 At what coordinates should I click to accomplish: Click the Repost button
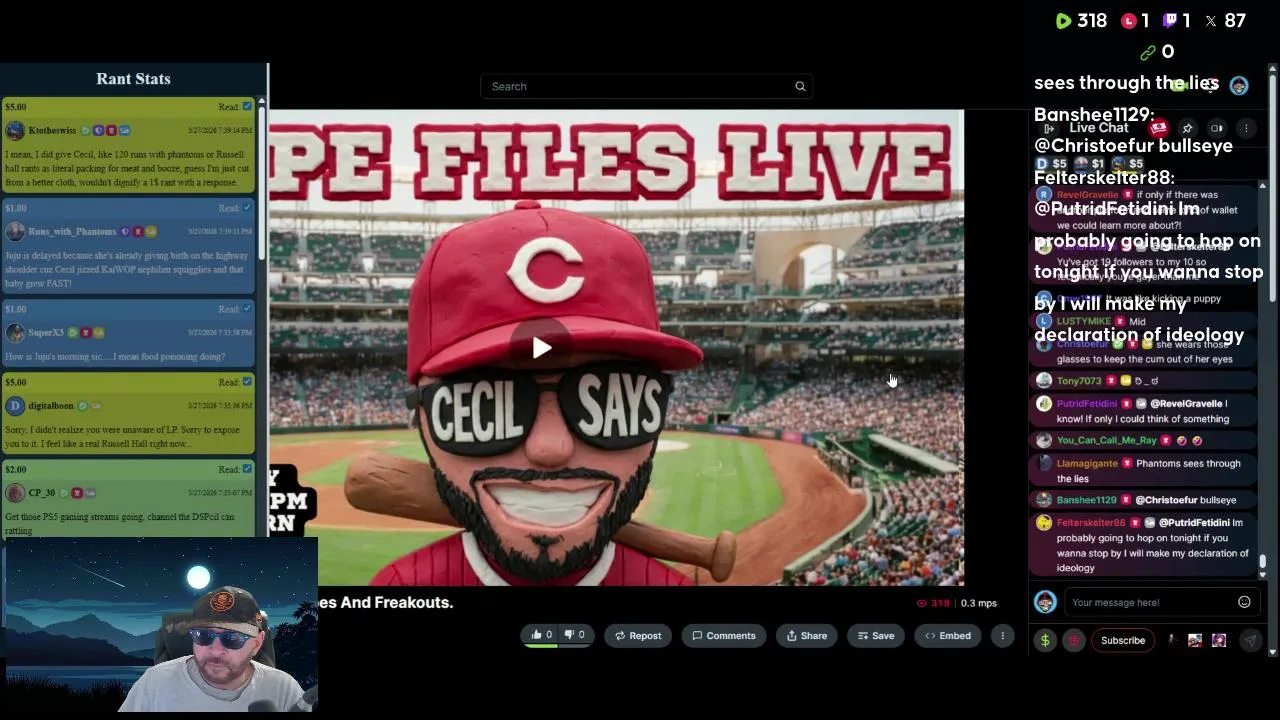pos(638,636)
